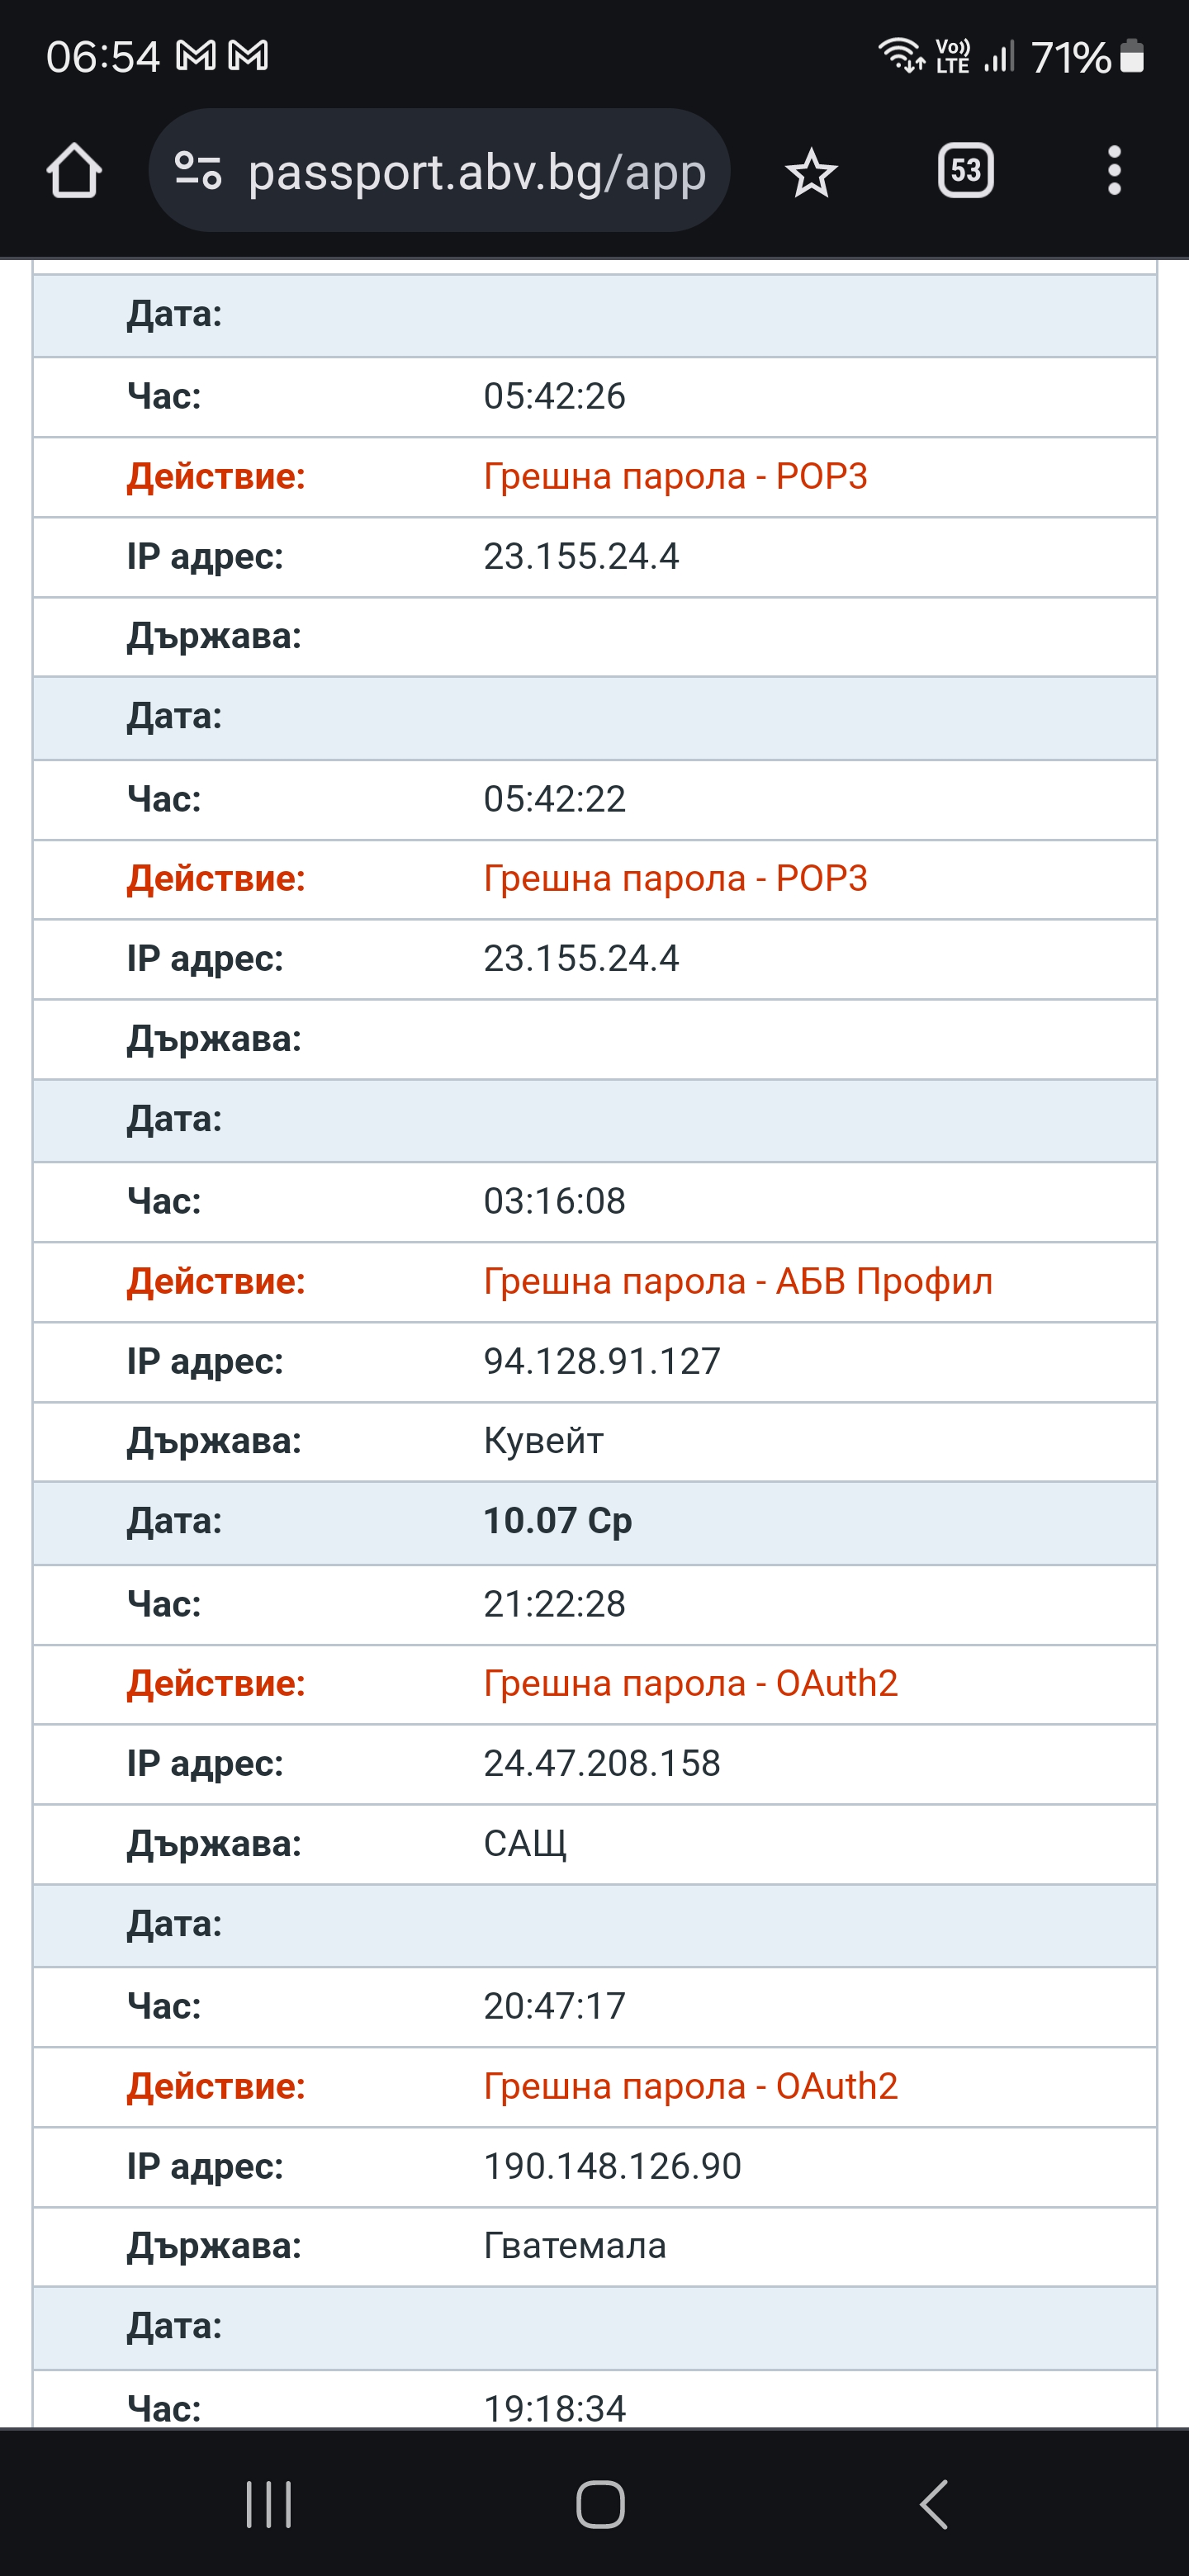
Task: Open the tab switcher showing 53 tabs
Action: point(965,171)
